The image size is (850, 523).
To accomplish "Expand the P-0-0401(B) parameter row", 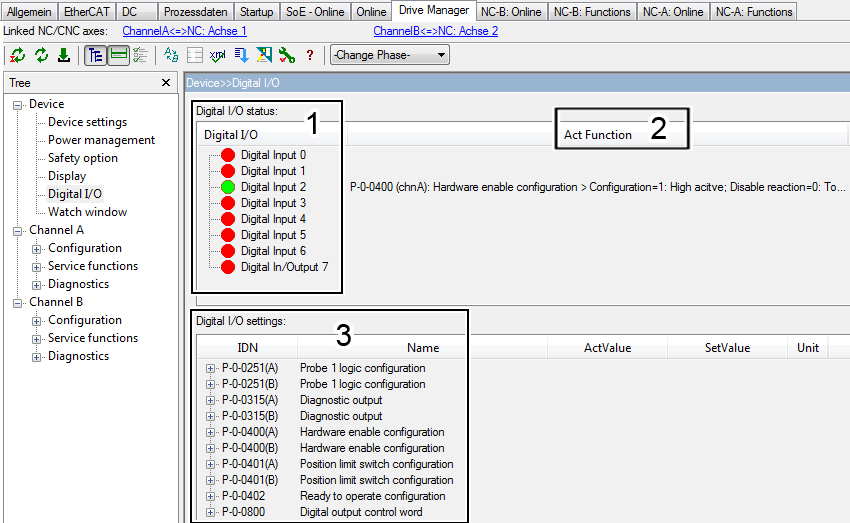I will (210, 481).
